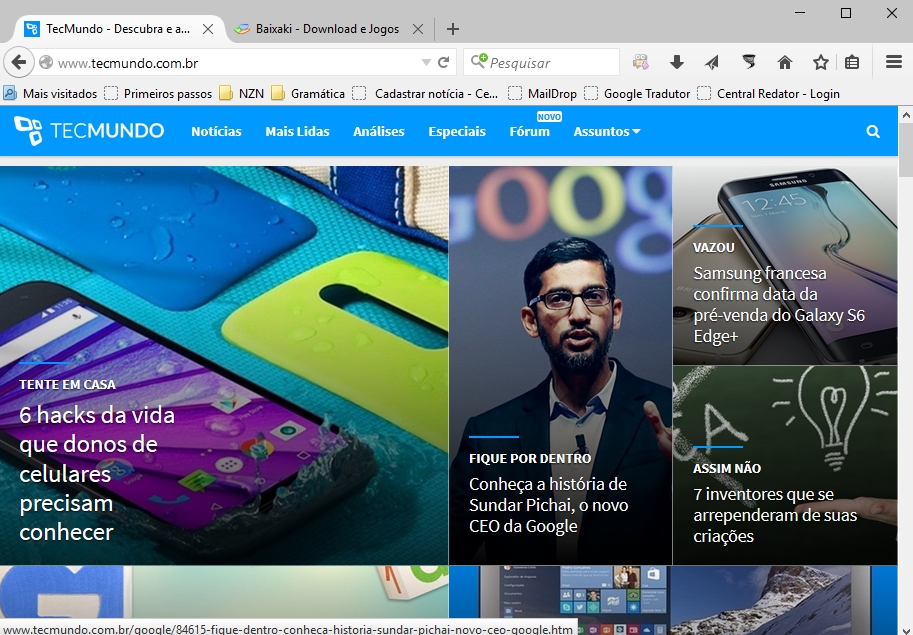Viewport: 913px width, 635px height.
Task: Open the Samsung Galaxy S6 Edge+ article
Action: (x=779, y=304)
